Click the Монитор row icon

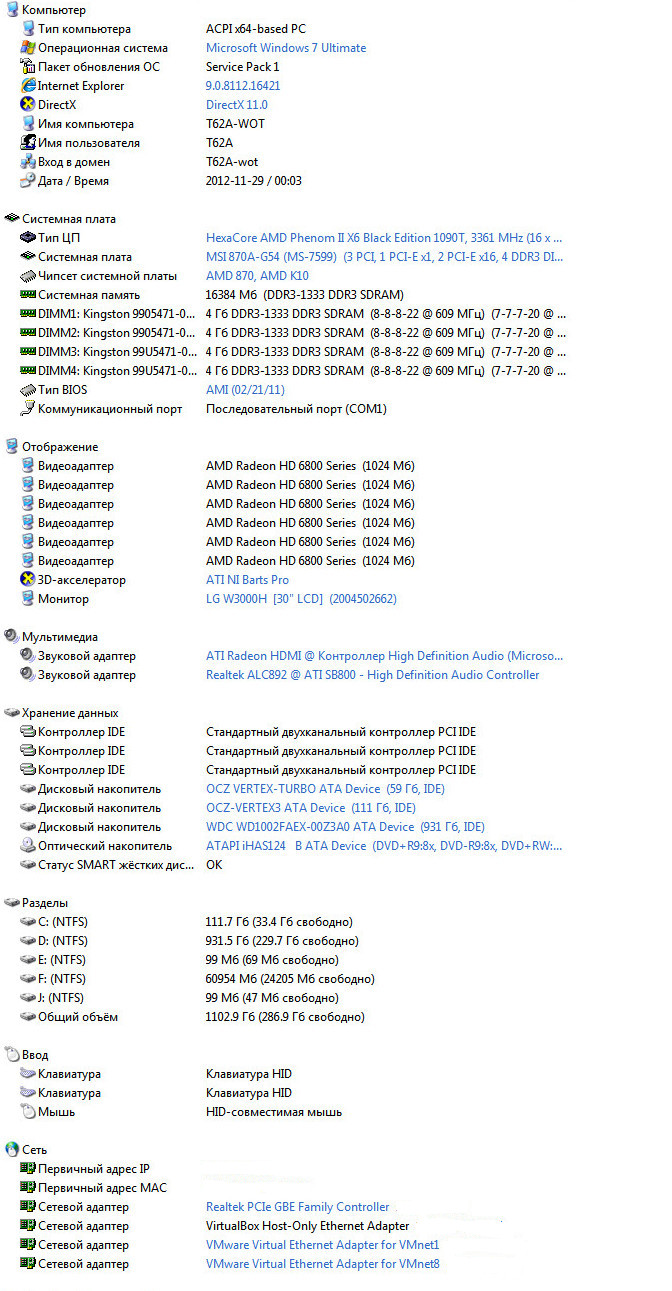(x=28, y=599)
